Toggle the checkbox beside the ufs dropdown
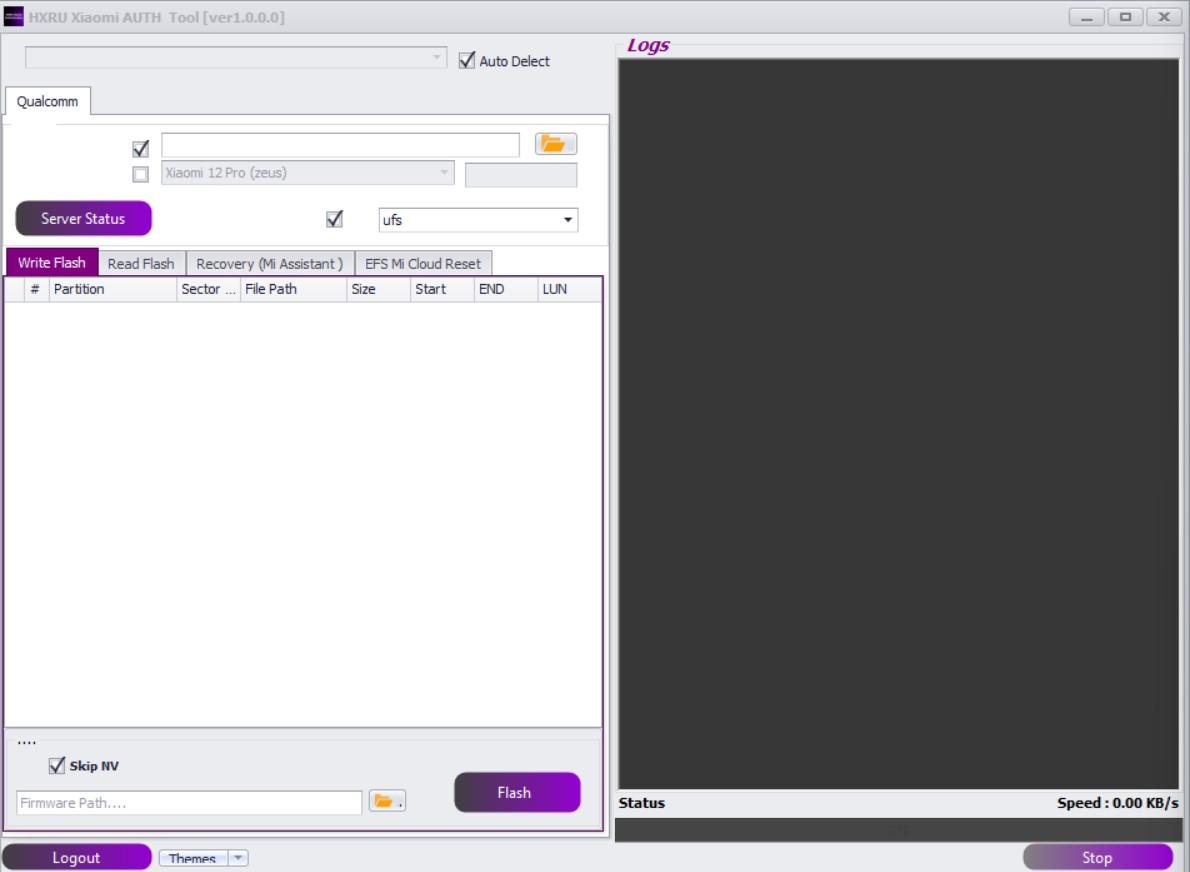This screenshot has height=872, width=1190. [334, 219]
